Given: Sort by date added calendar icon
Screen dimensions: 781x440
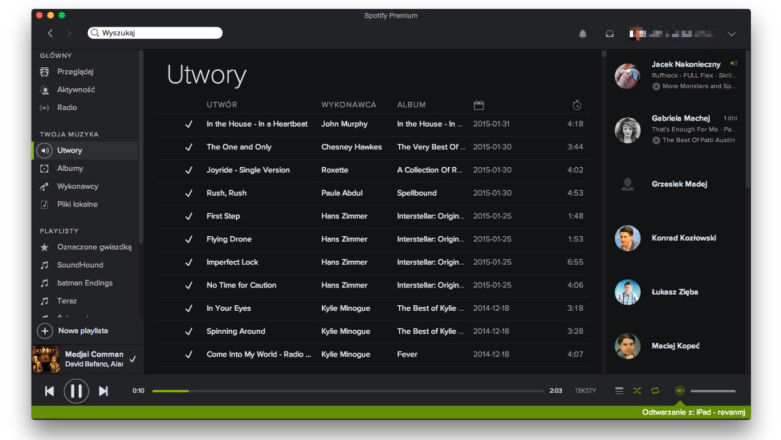Looking at the screenshot, I should [x=479, y=105].
